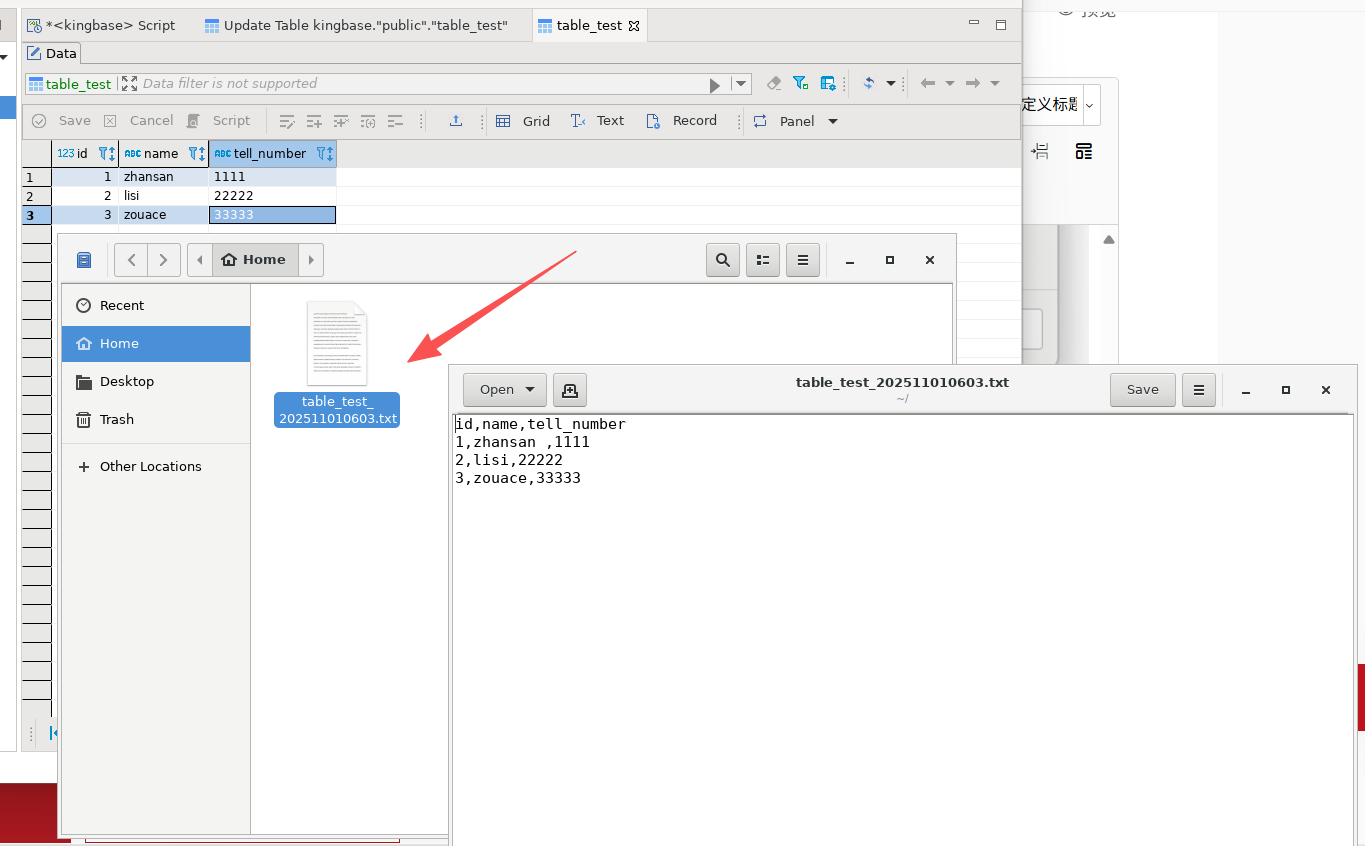
Task: Click the eraser icon to clear data filter
Action: (x=773, y=84)
